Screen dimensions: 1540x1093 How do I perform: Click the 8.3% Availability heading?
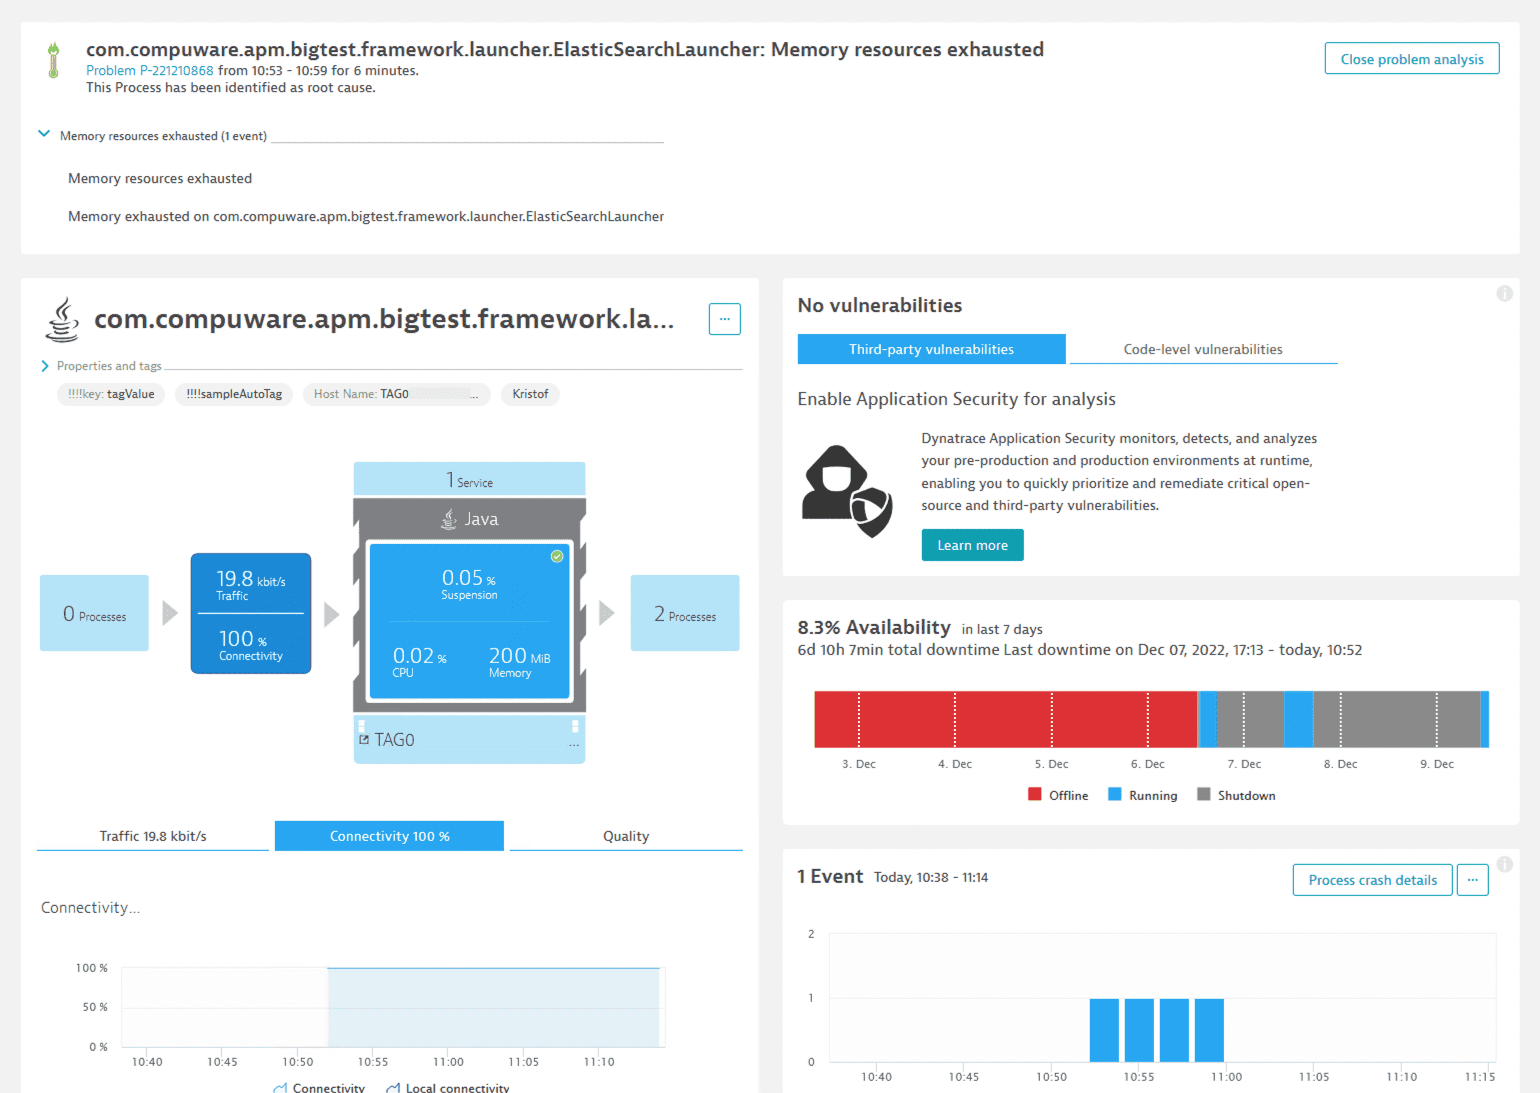coord(874,627)
